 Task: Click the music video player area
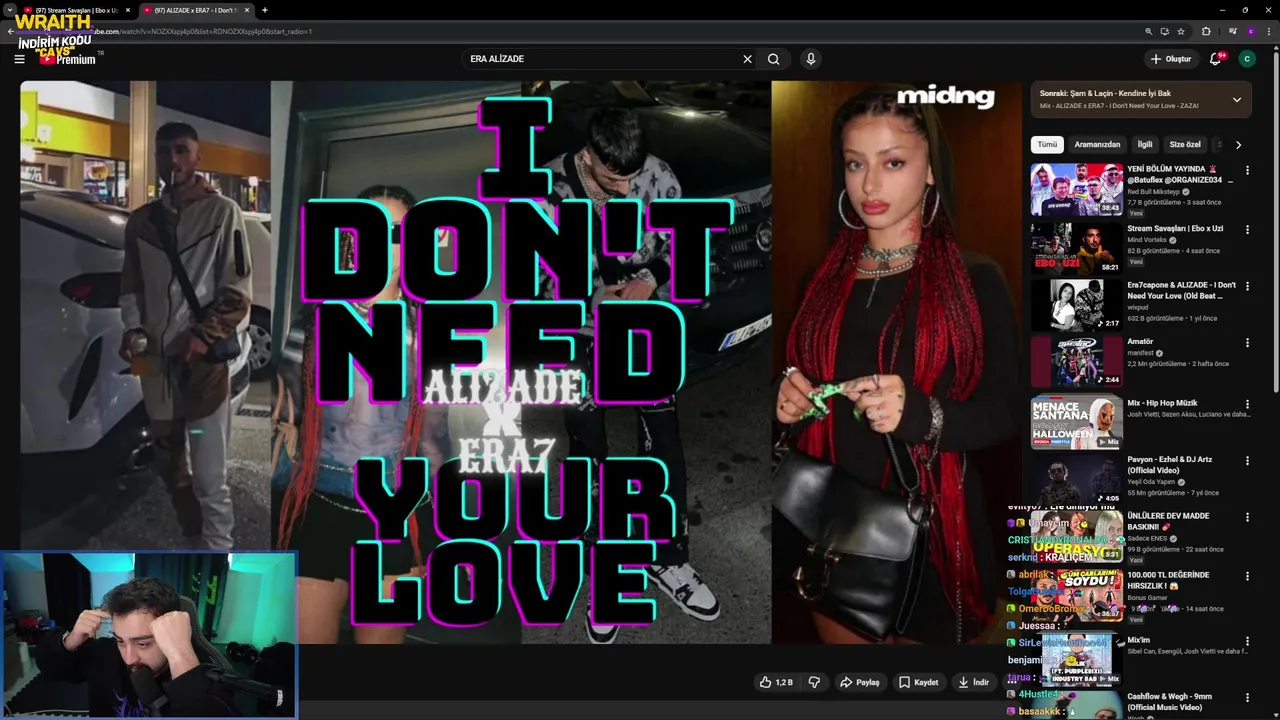point(520,362)
